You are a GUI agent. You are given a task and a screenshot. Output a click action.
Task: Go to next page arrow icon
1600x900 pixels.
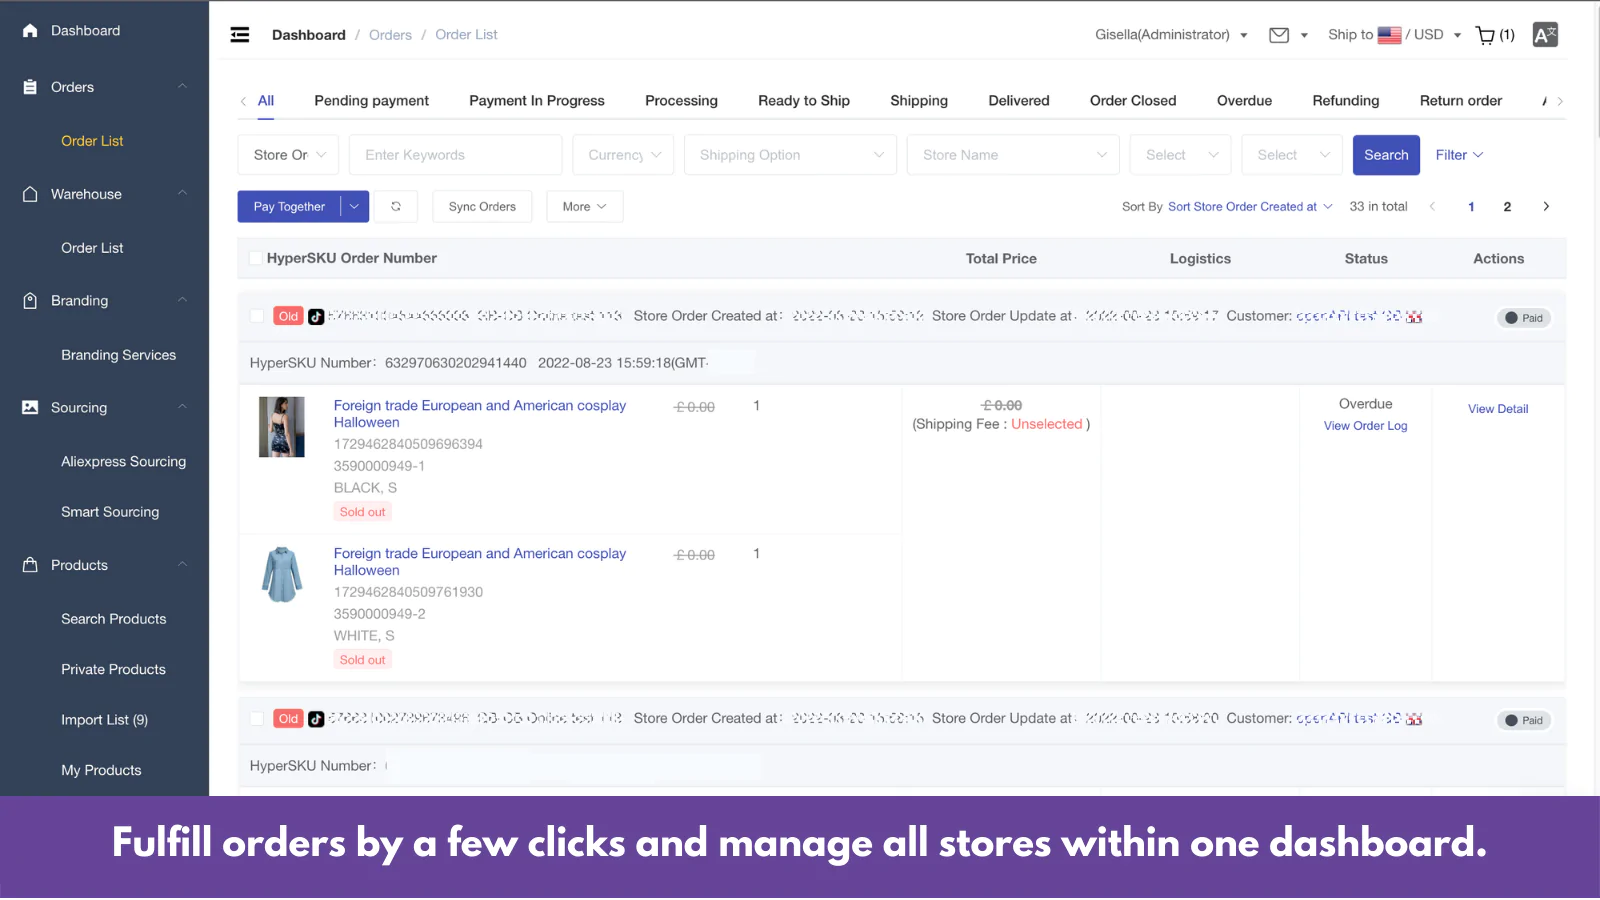tap(1546, 207)
